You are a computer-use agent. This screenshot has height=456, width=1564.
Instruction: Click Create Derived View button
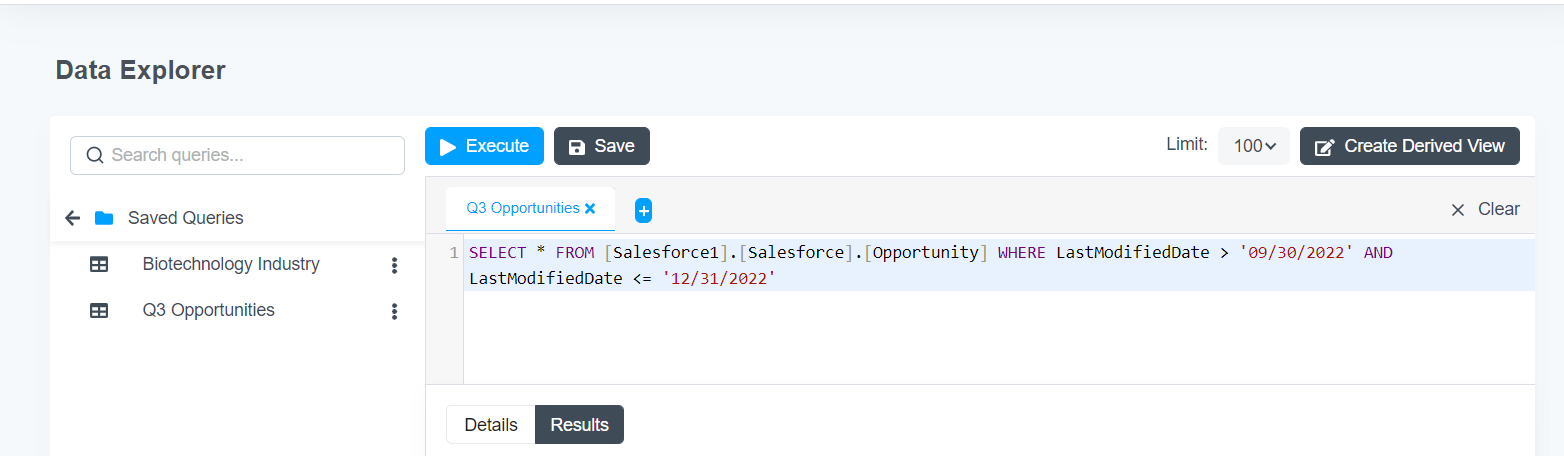tap(1410, 146)
